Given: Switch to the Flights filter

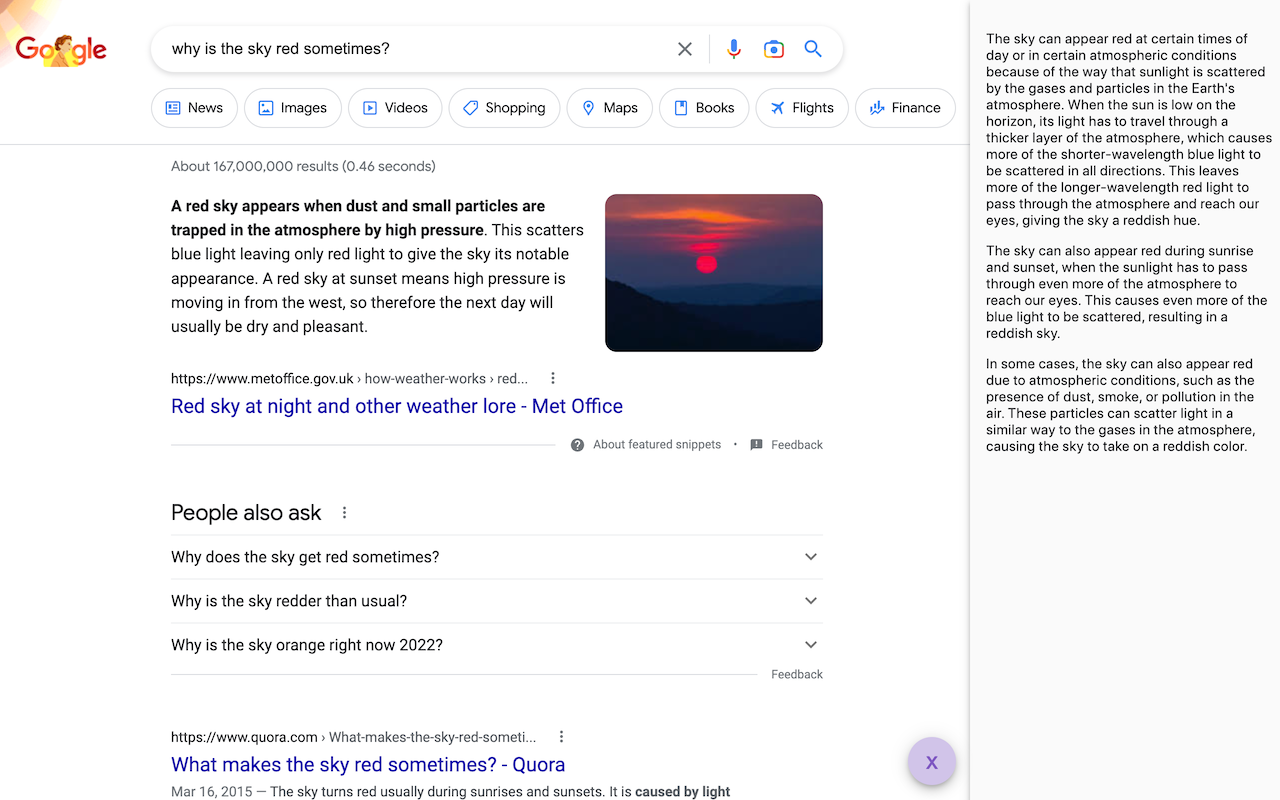Looking at the screenshot, I should pyautogui.click(x=802, y=108).
